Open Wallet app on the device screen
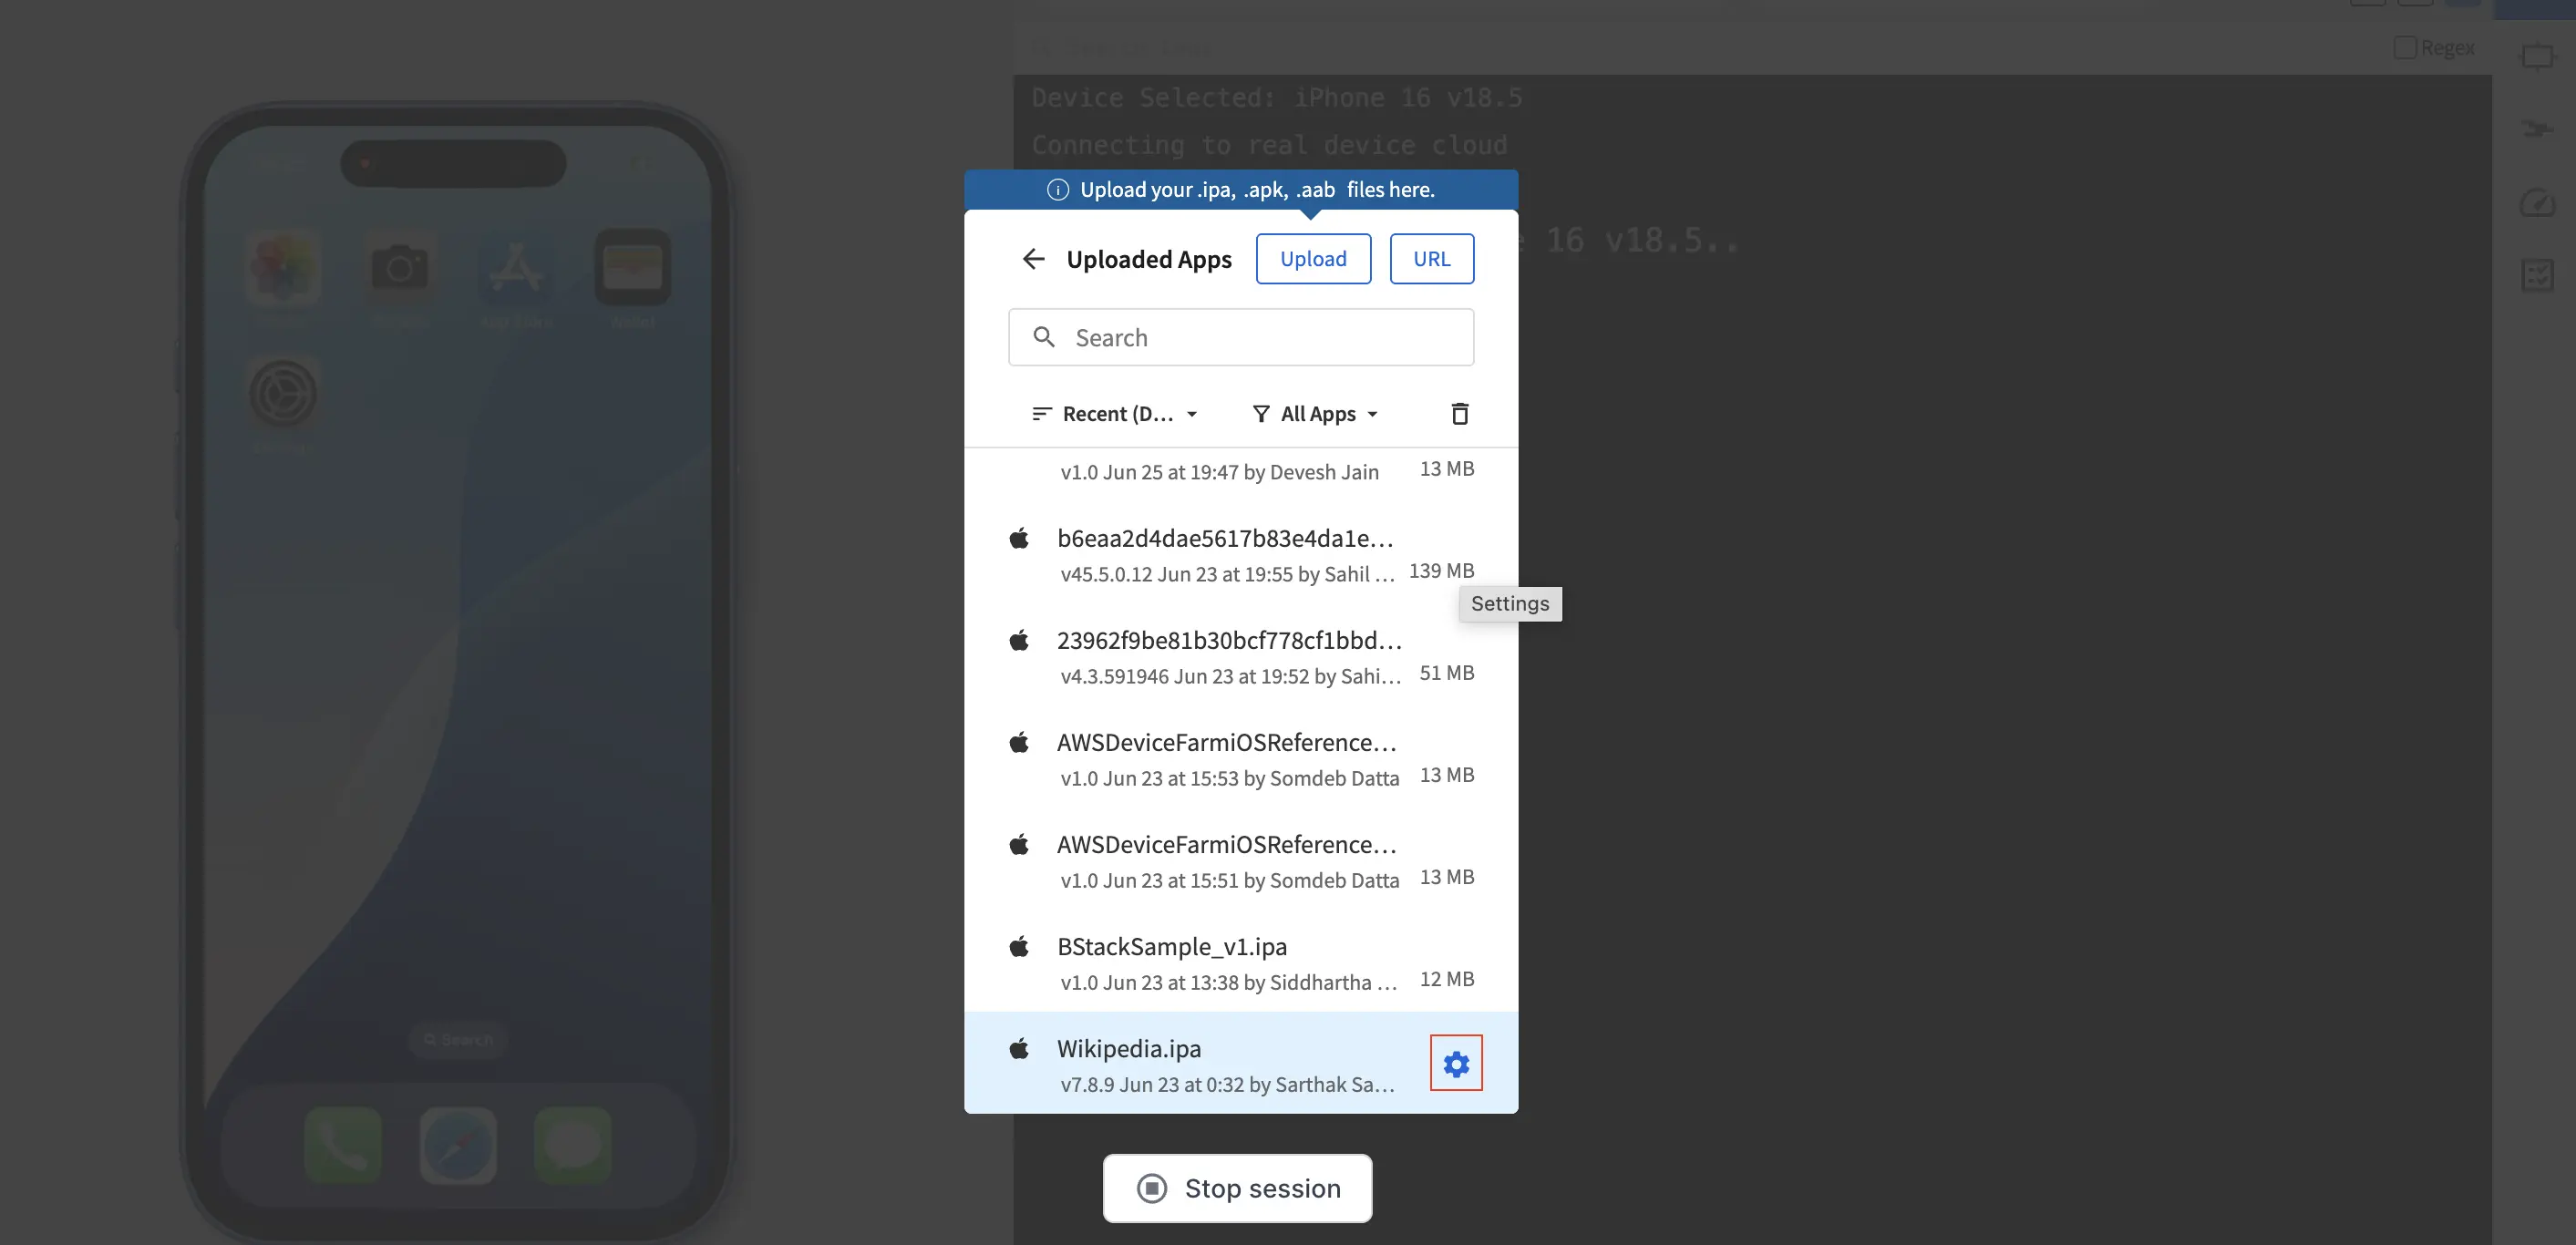This screenshot has width=2576, height=1245. coord(632,268)
